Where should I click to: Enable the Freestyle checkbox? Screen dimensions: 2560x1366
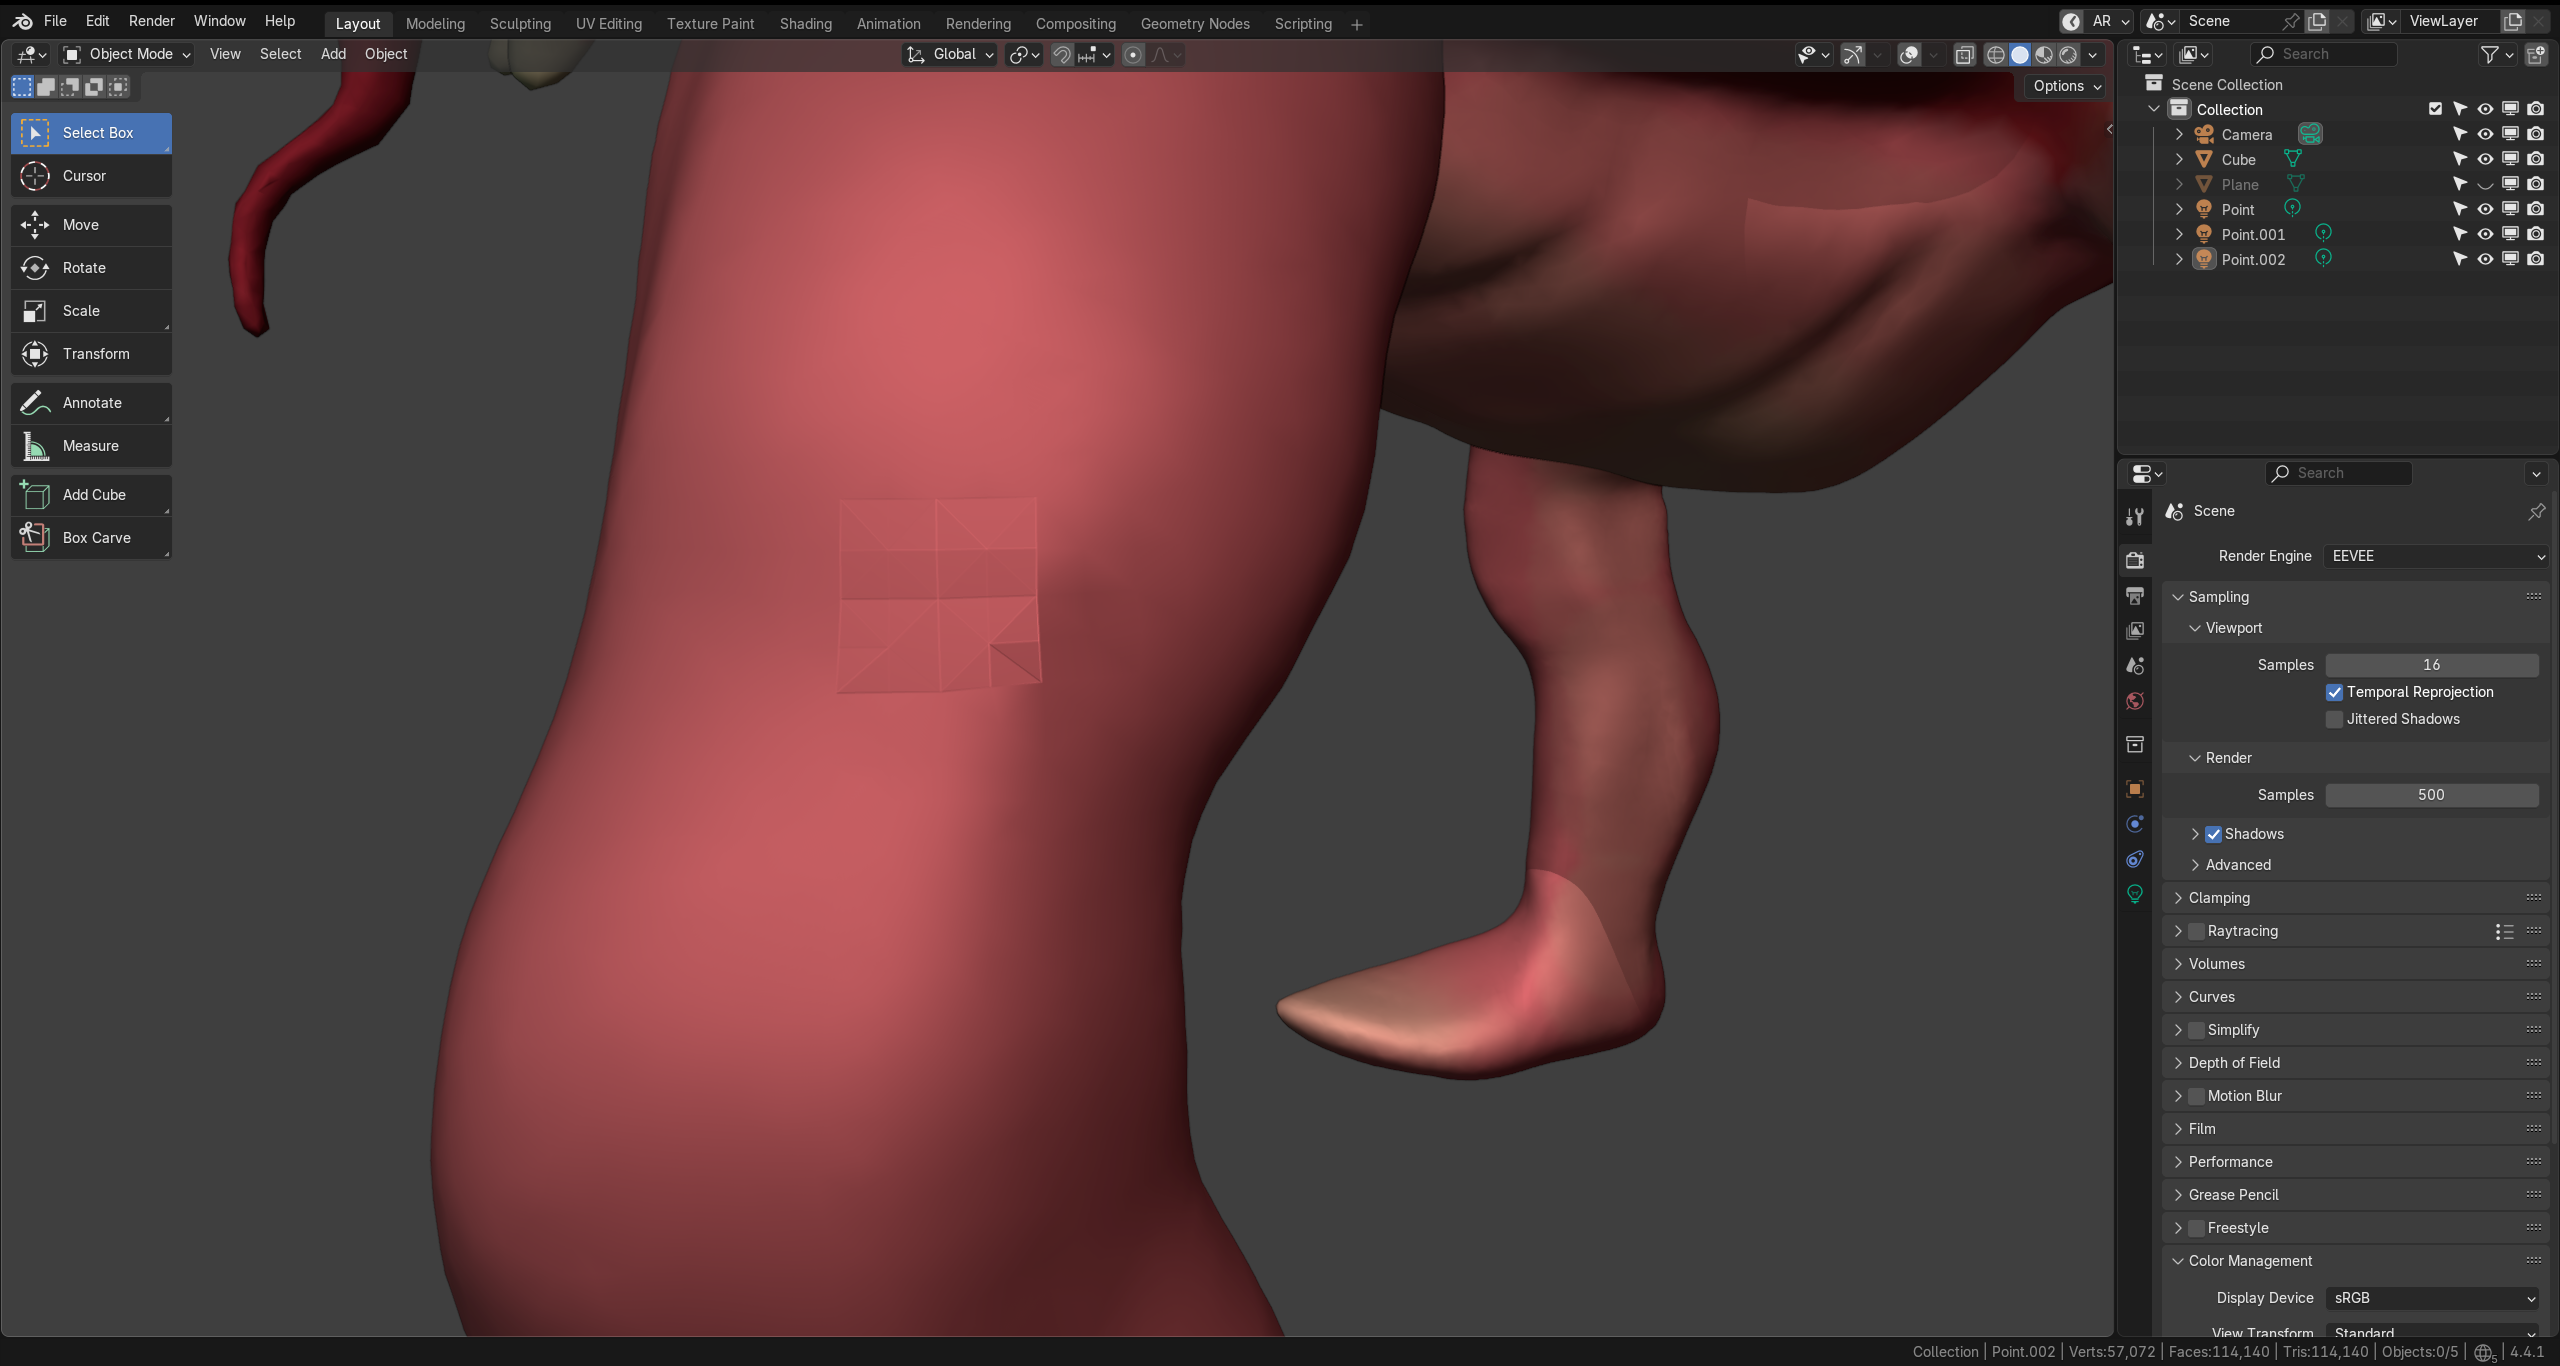click(x=2196, y=1228)
